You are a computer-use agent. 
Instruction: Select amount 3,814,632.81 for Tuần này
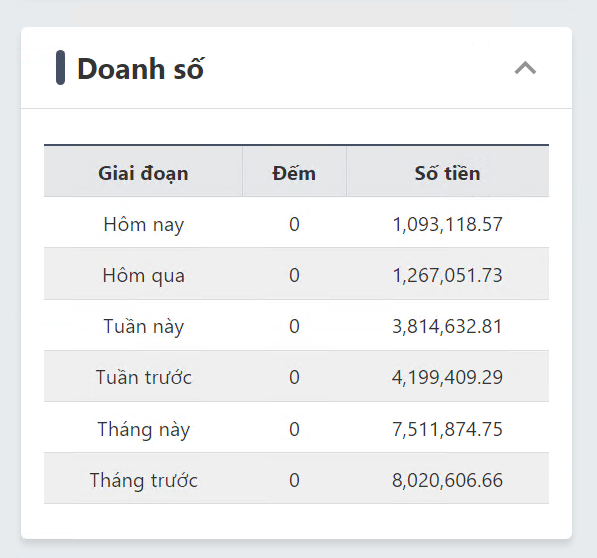tap(447, 326)
